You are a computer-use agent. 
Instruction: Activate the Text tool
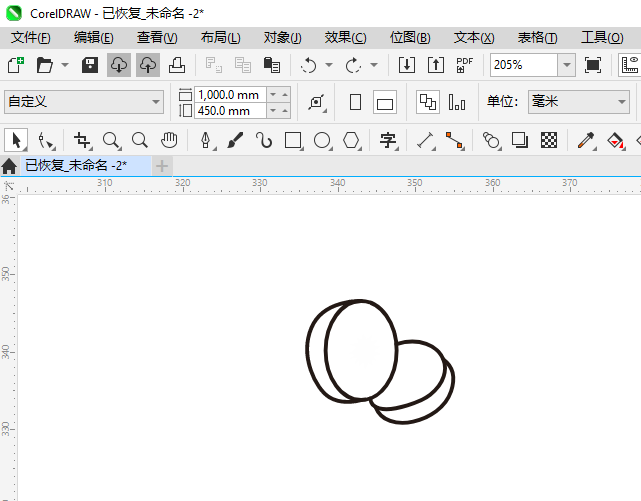389,140
